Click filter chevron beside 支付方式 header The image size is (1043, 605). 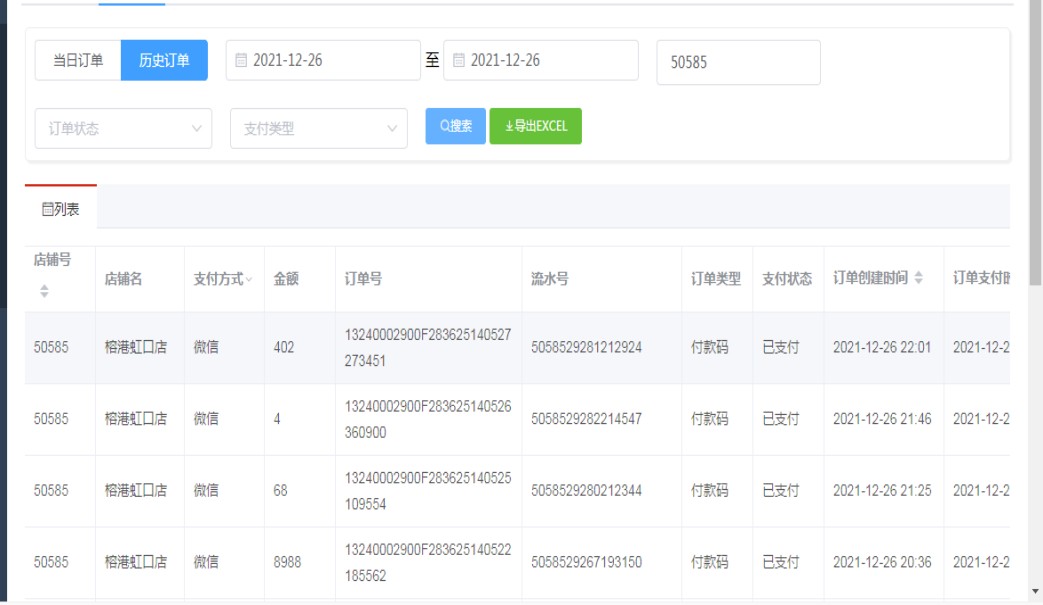(x=249, y=279)
